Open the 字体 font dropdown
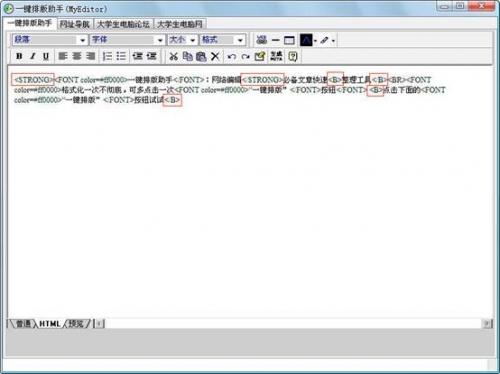 [x=128, y=40]
